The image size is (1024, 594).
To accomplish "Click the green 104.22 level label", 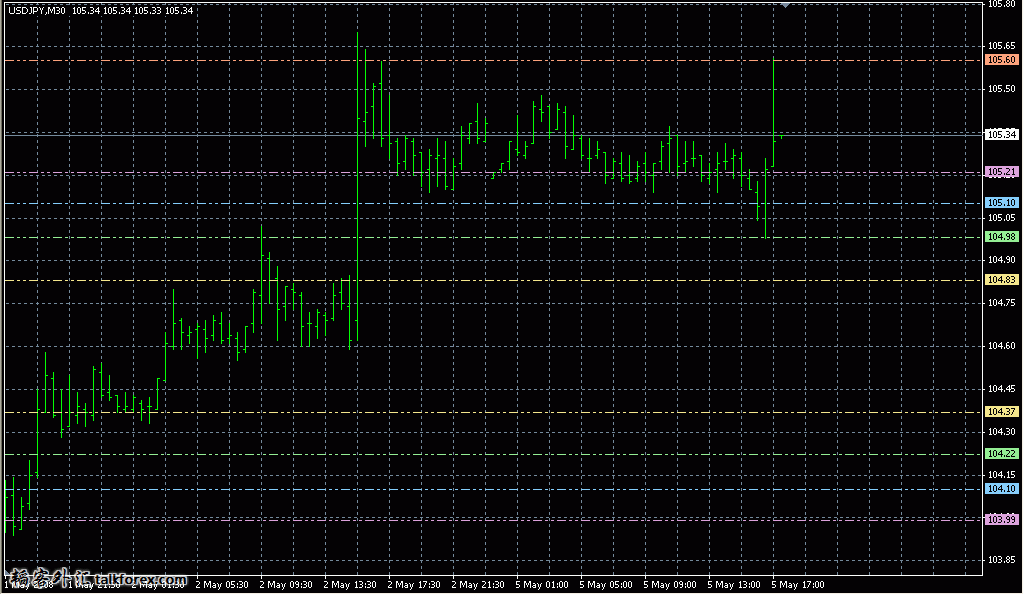I will pyautogui.click(x=1001, y=454).
